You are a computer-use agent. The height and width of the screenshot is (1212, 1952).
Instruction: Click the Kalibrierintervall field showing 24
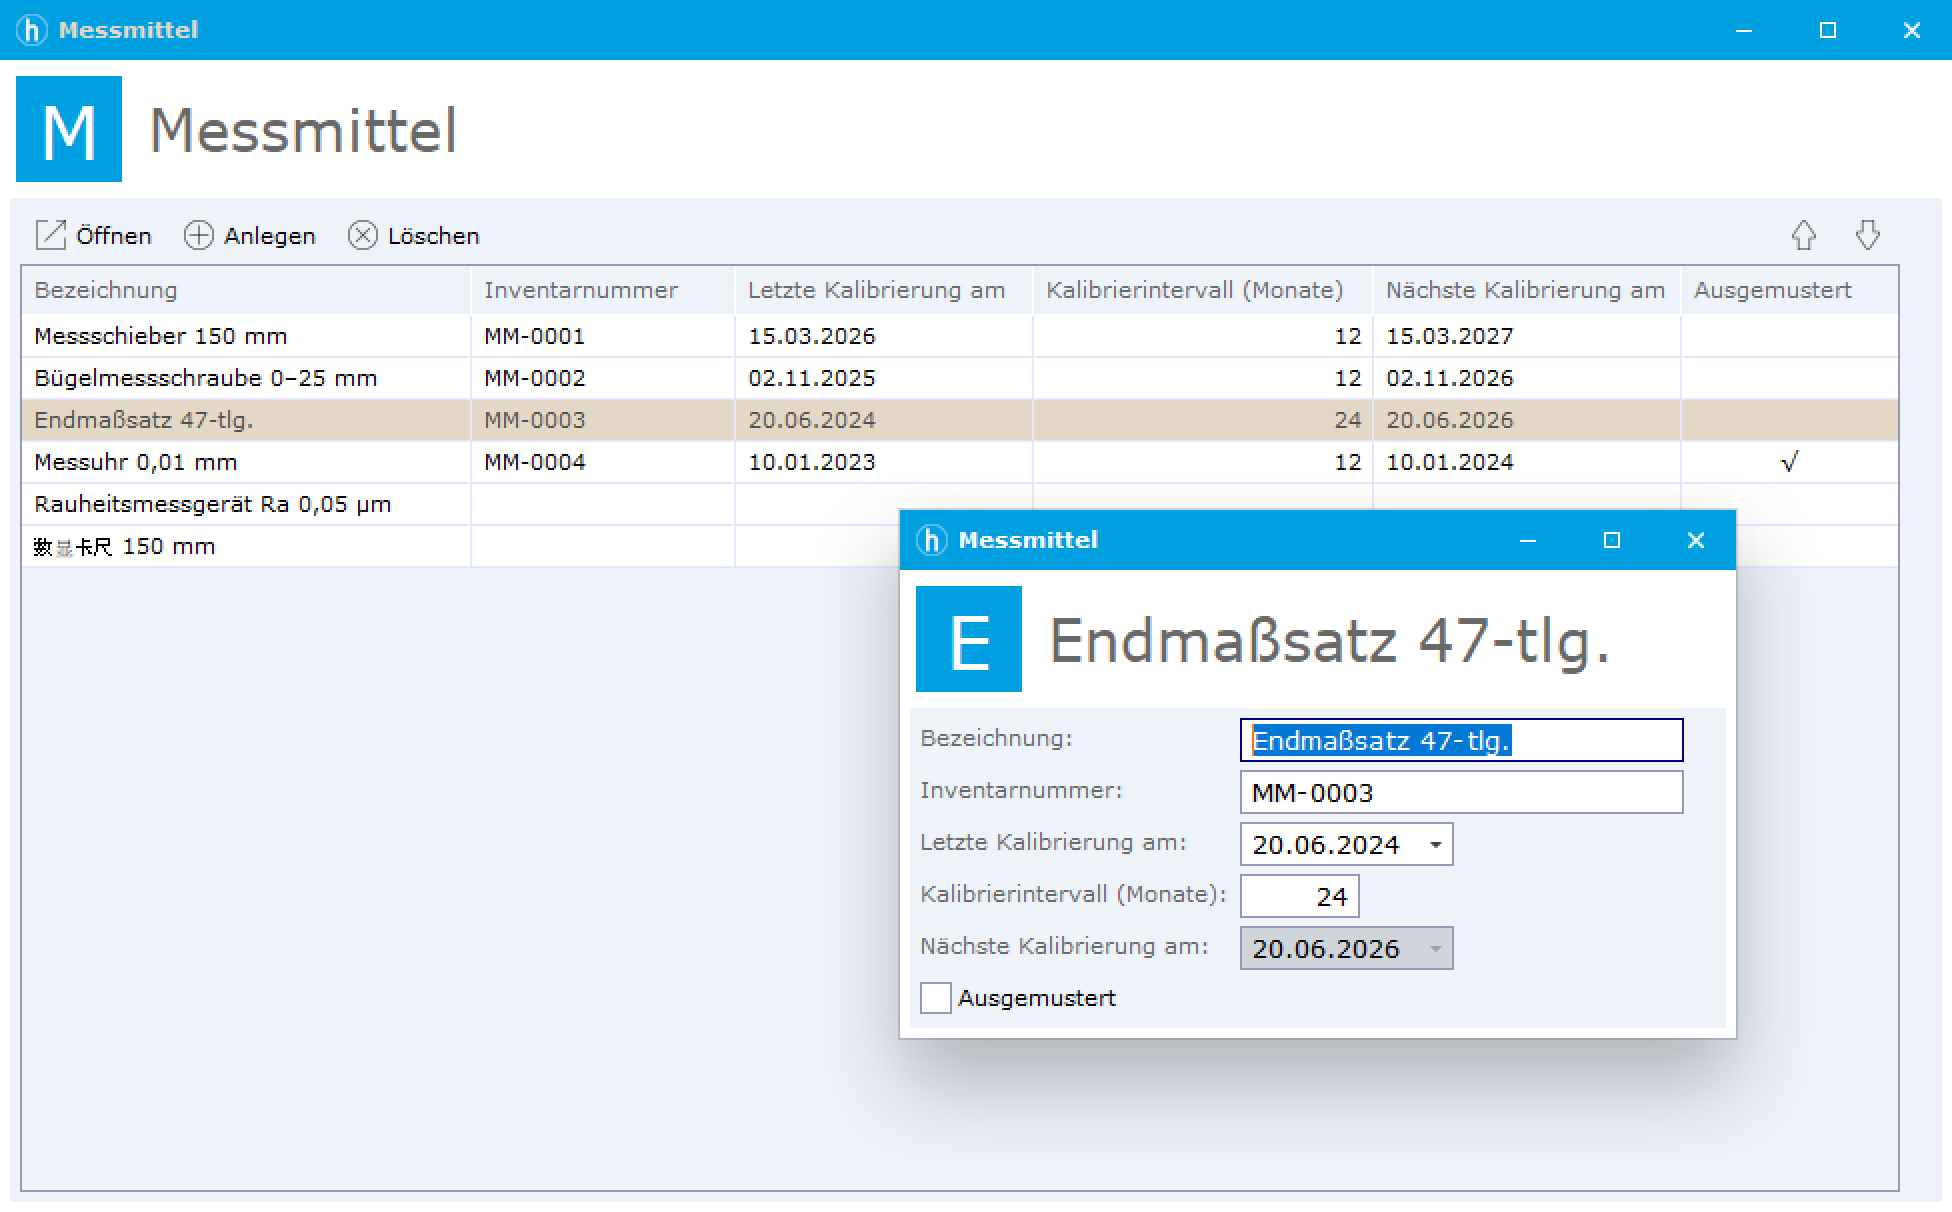(1299, 896)
